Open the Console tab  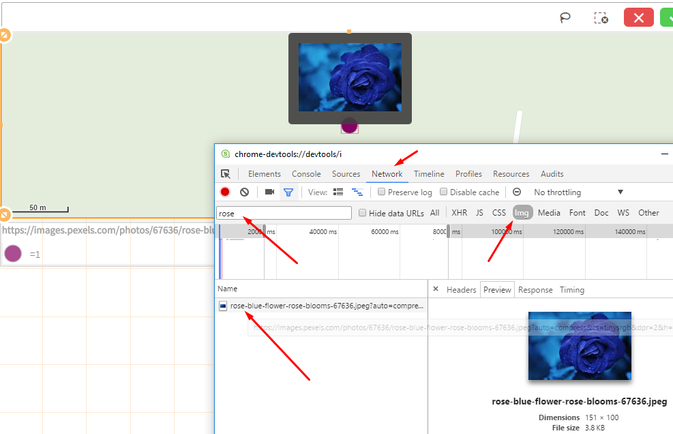(306, 174)
